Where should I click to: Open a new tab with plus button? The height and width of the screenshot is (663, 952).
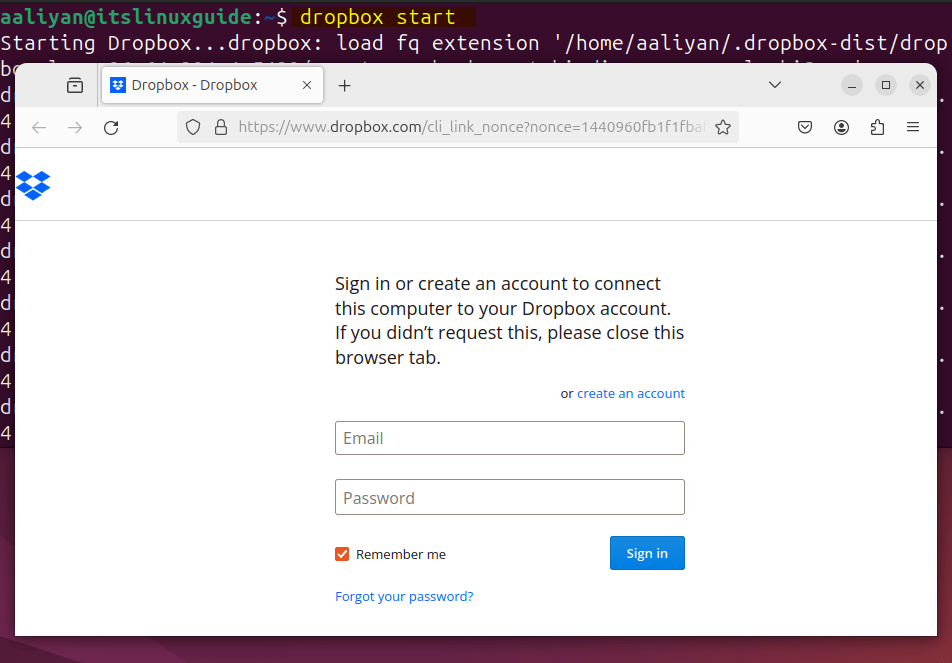pos(345,85)
